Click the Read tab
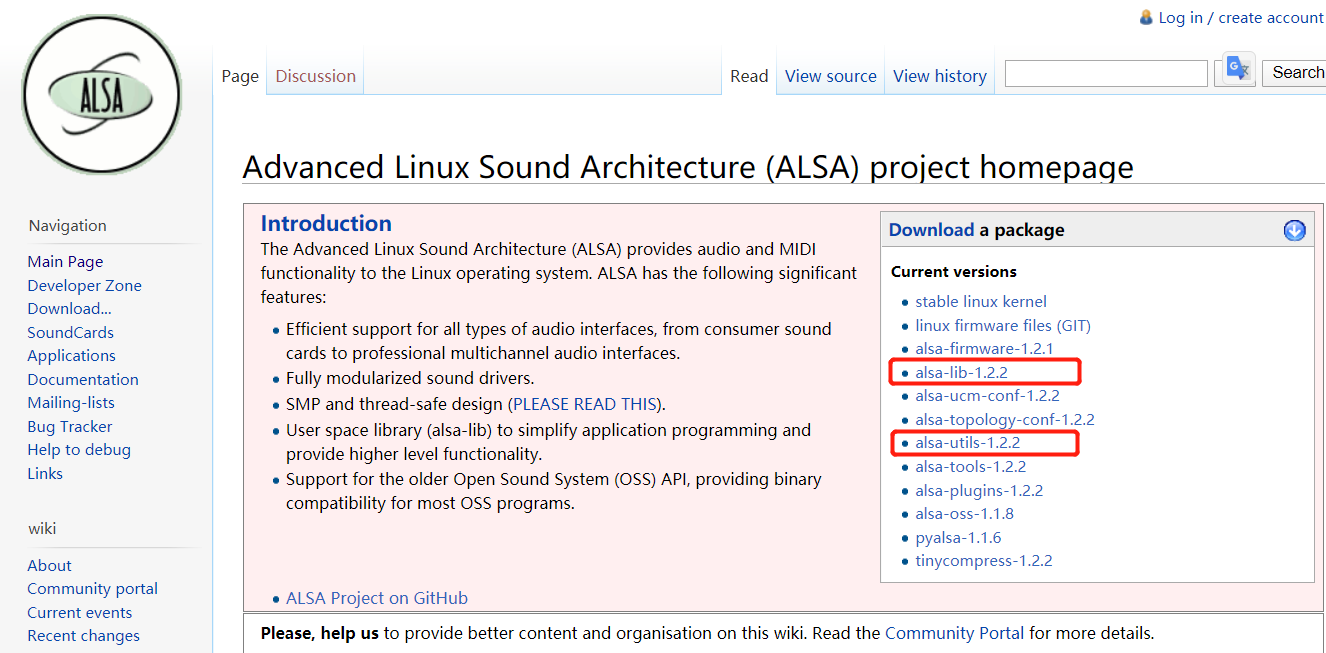Viewport: 1326px width, 653px height. tap(749, 76)
